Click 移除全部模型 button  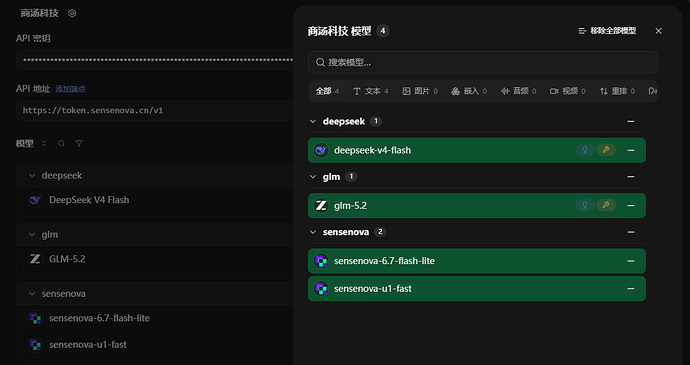point(607,31)
